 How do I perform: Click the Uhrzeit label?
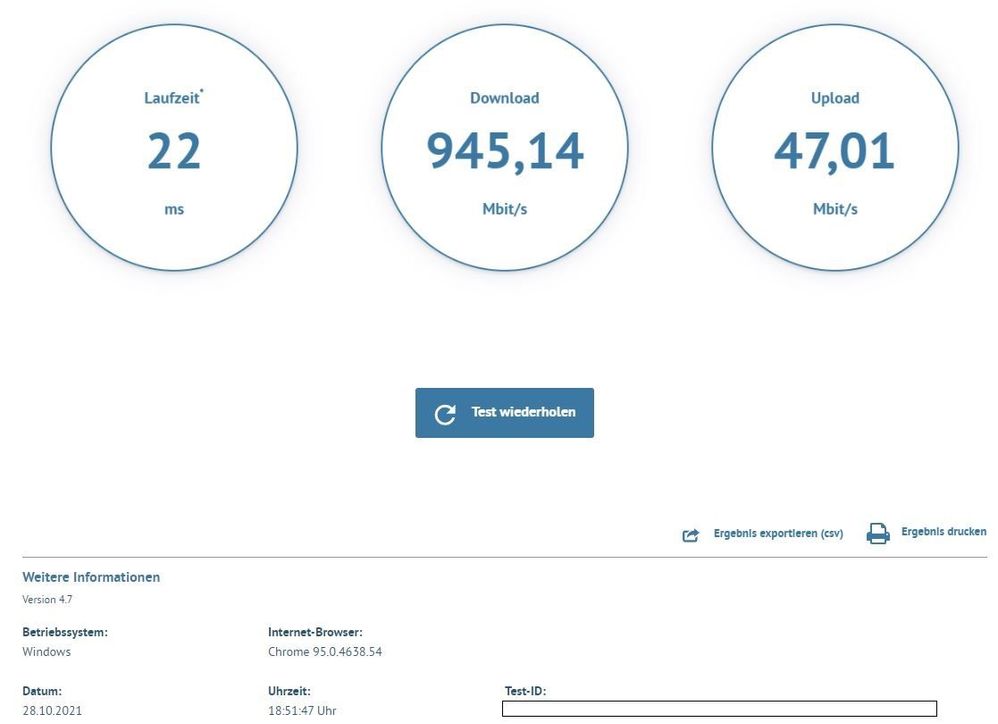[x=289, y=691]
